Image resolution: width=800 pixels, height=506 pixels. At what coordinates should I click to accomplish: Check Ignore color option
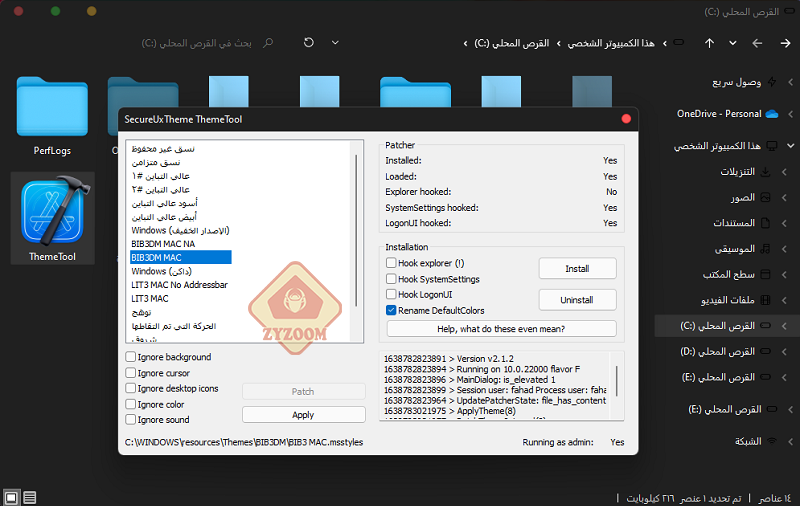(x=131, y=404)
